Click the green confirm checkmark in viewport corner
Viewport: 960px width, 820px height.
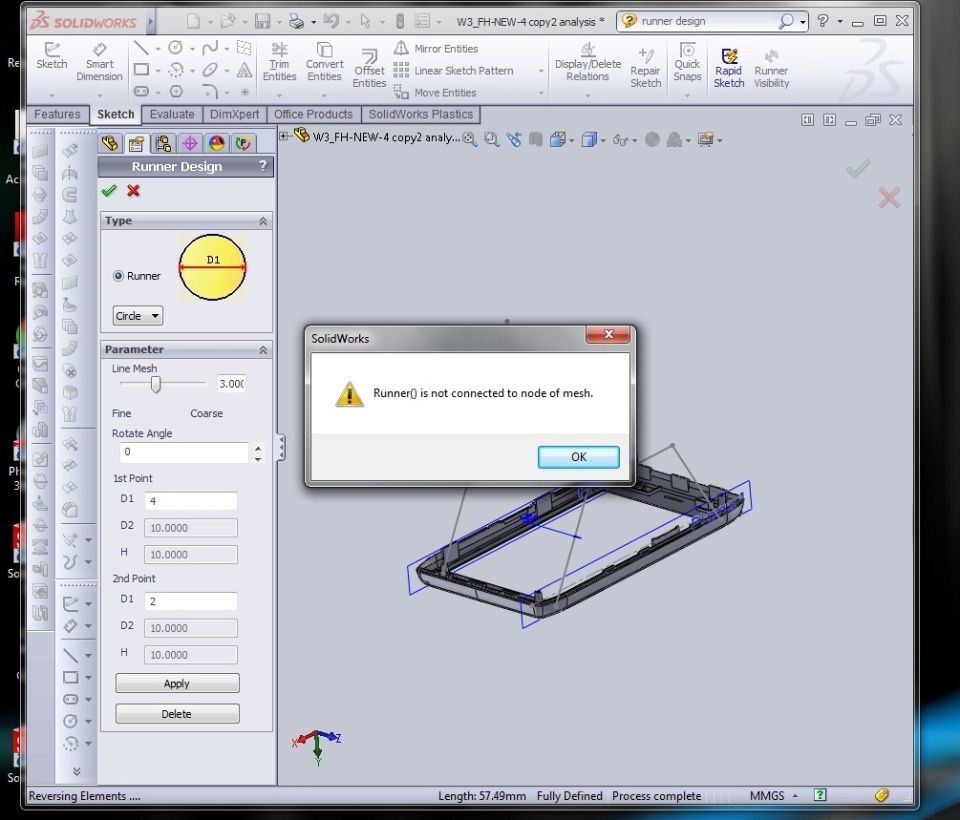858,168
